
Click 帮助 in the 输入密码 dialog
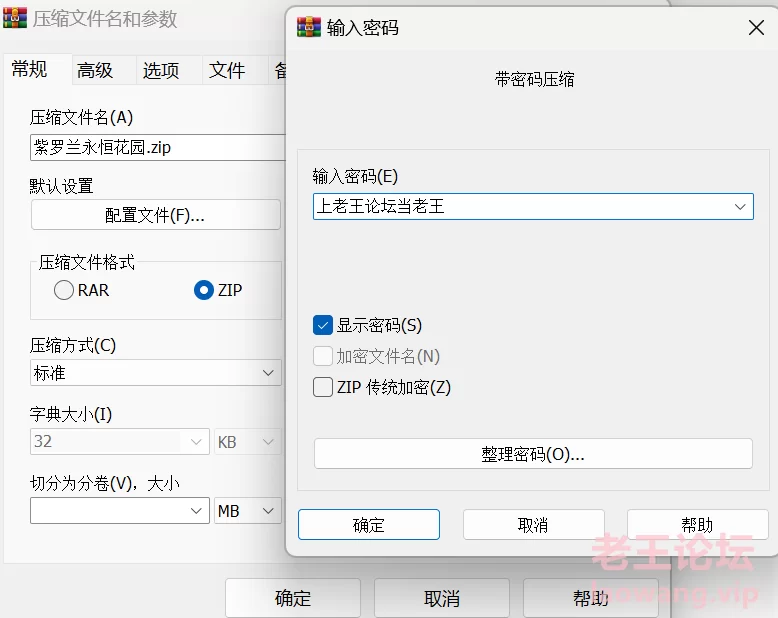click(x=697, y=525)
